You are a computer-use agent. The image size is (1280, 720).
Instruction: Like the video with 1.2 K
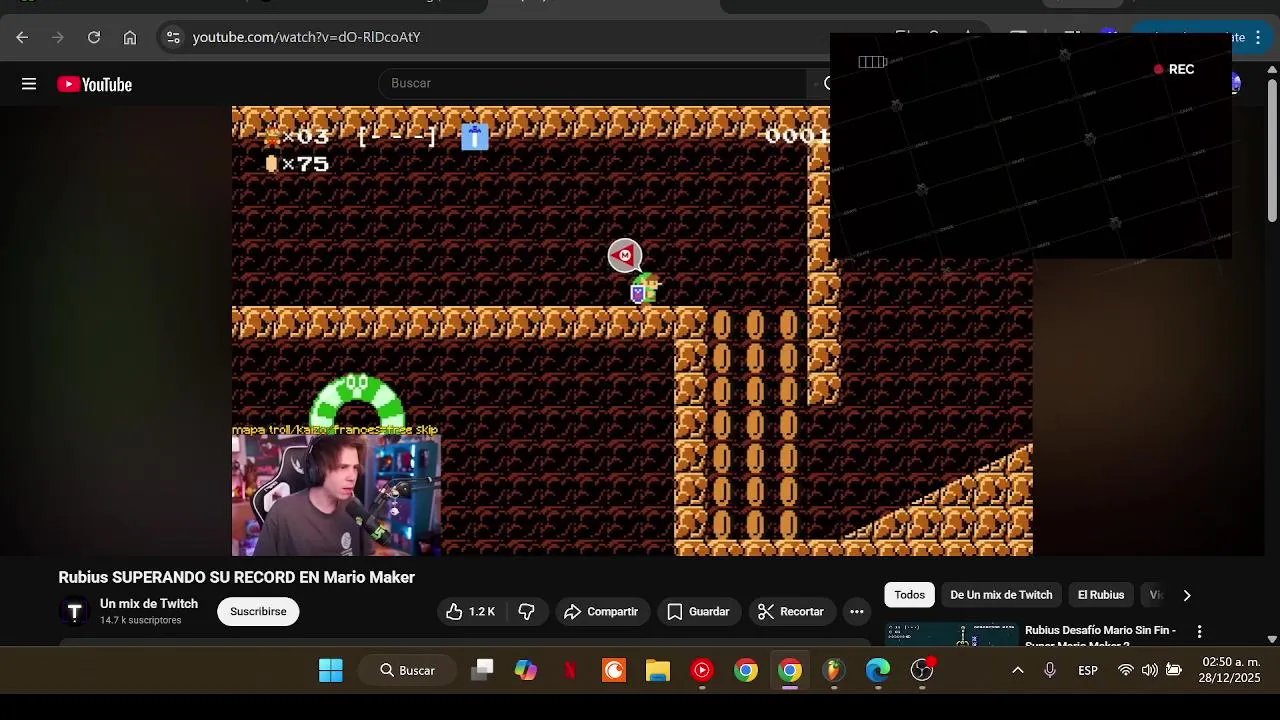[x=471, y=611]
